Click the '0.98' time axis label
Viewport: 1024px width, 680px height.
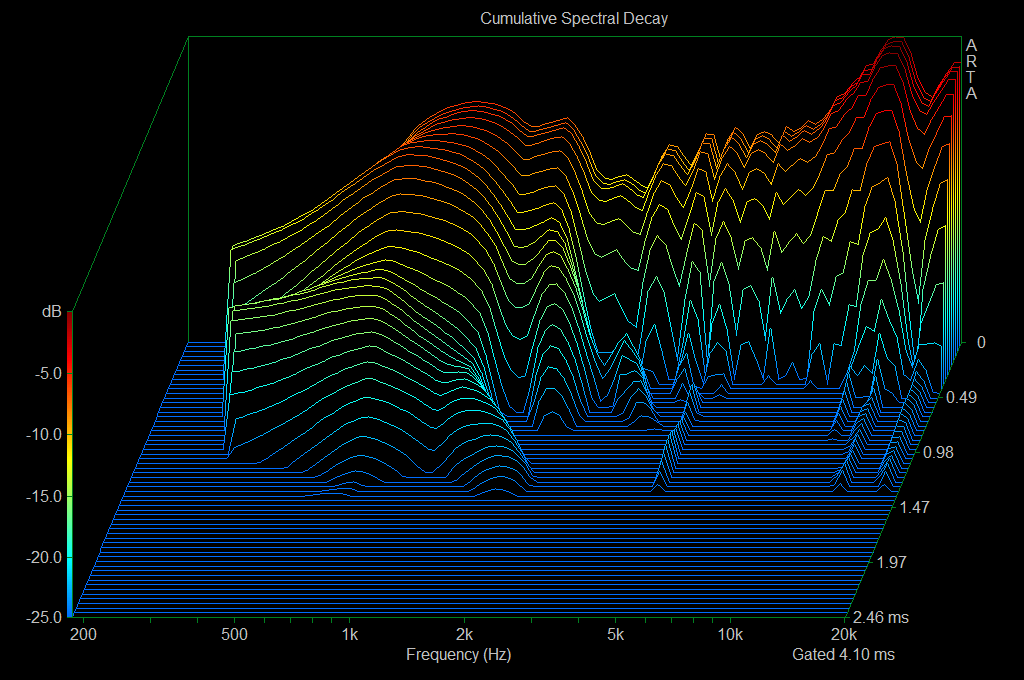pos(938,452)
